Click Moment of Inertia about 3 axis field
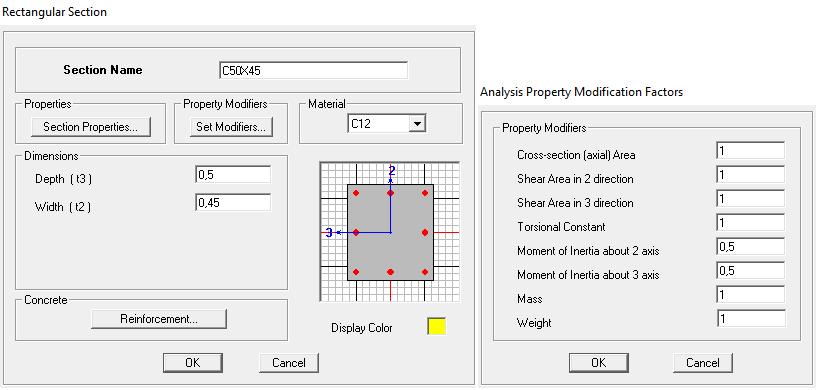 [750, 271]
